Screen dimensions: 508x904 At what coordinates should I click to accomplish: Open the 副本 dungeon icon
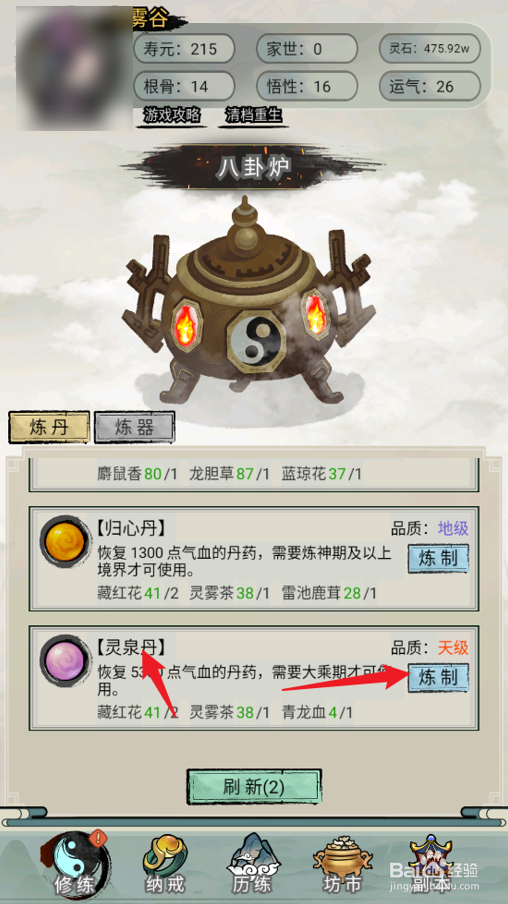431,865
